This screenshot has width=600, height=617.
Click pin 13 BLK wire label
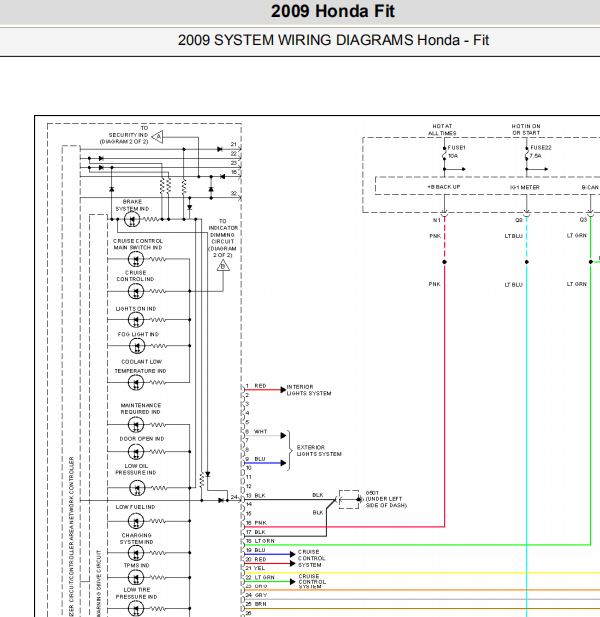click(x=260, y=495)
